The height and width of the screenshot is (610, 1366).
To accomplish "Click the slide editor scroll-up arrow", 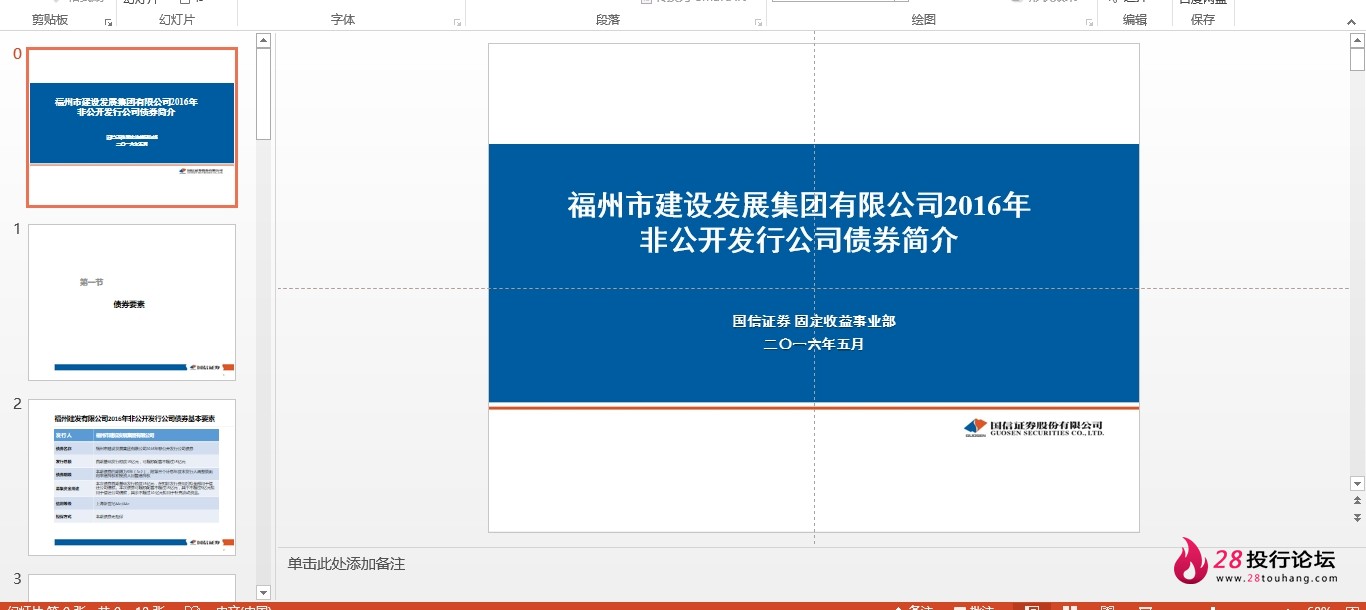I will pos(1357,41).
